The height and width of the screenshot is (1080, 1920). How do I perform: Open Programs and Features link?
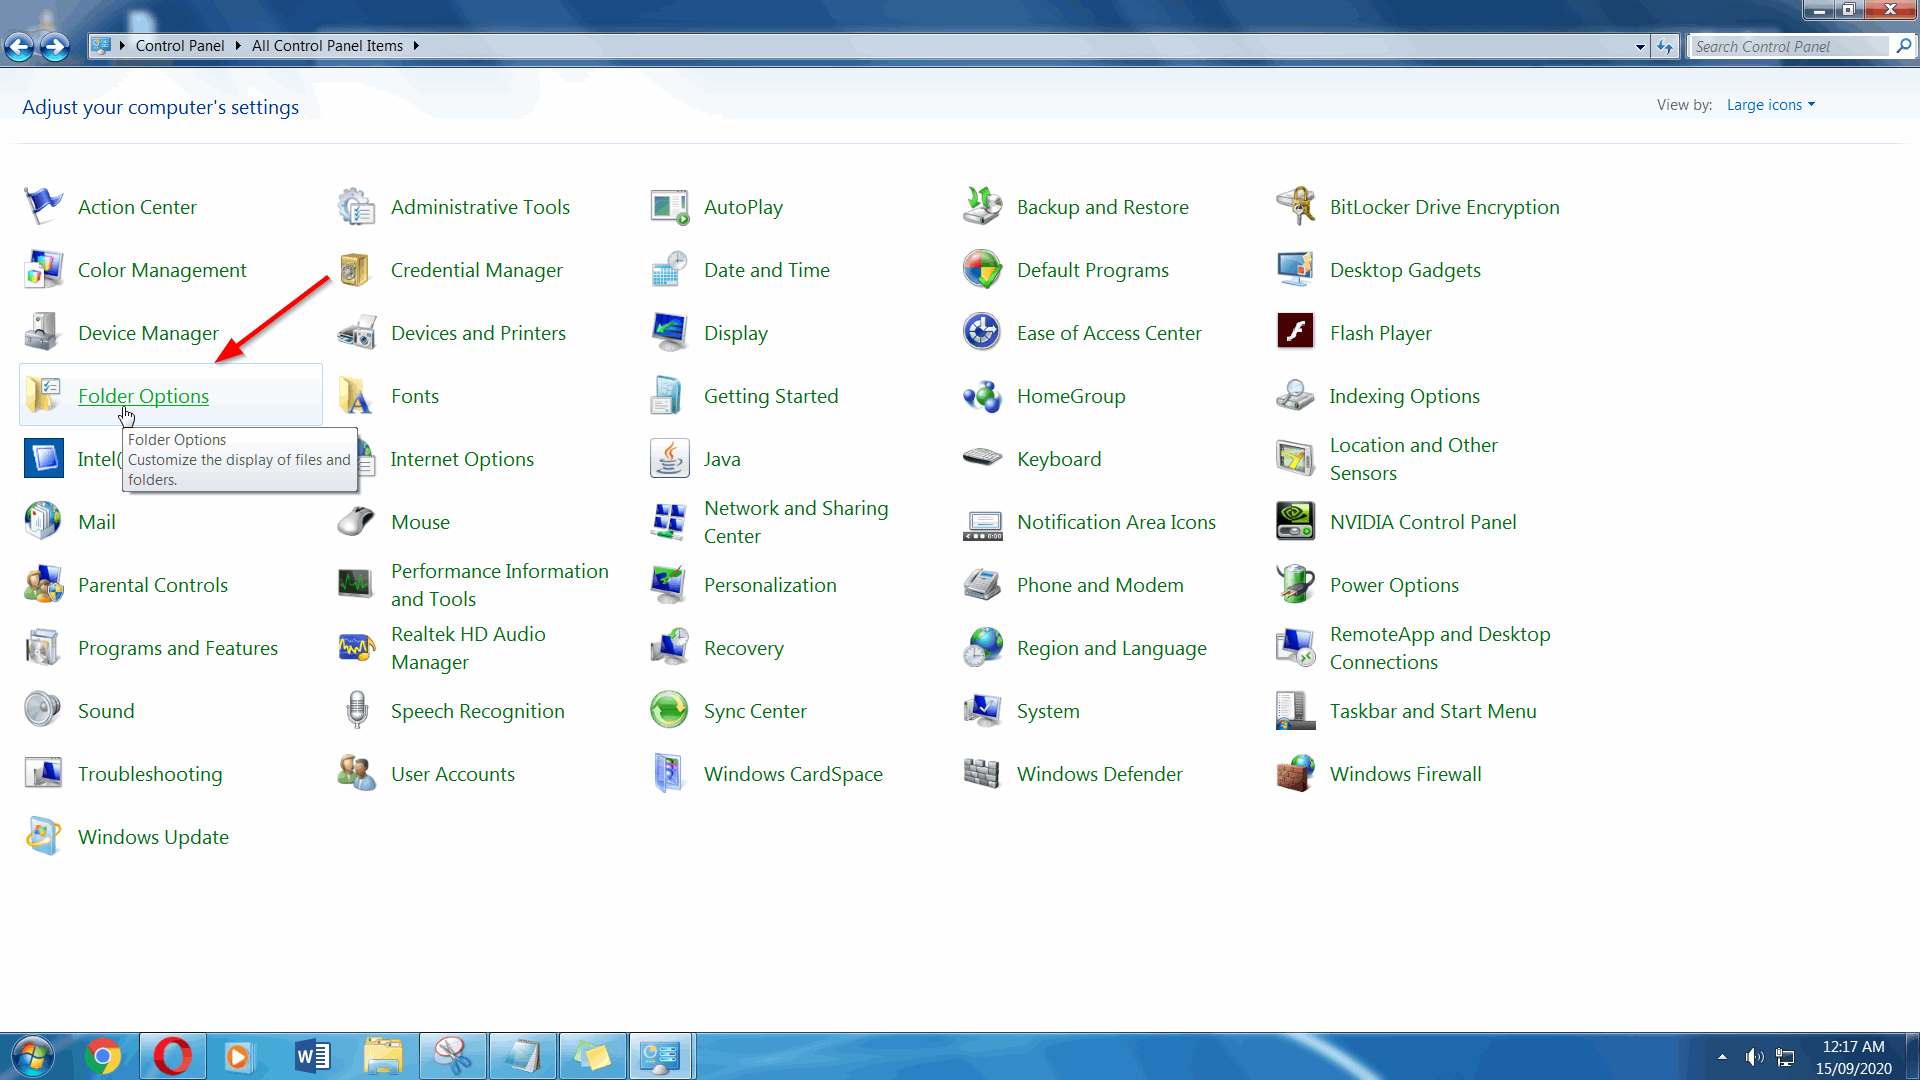tap(178, 648)
